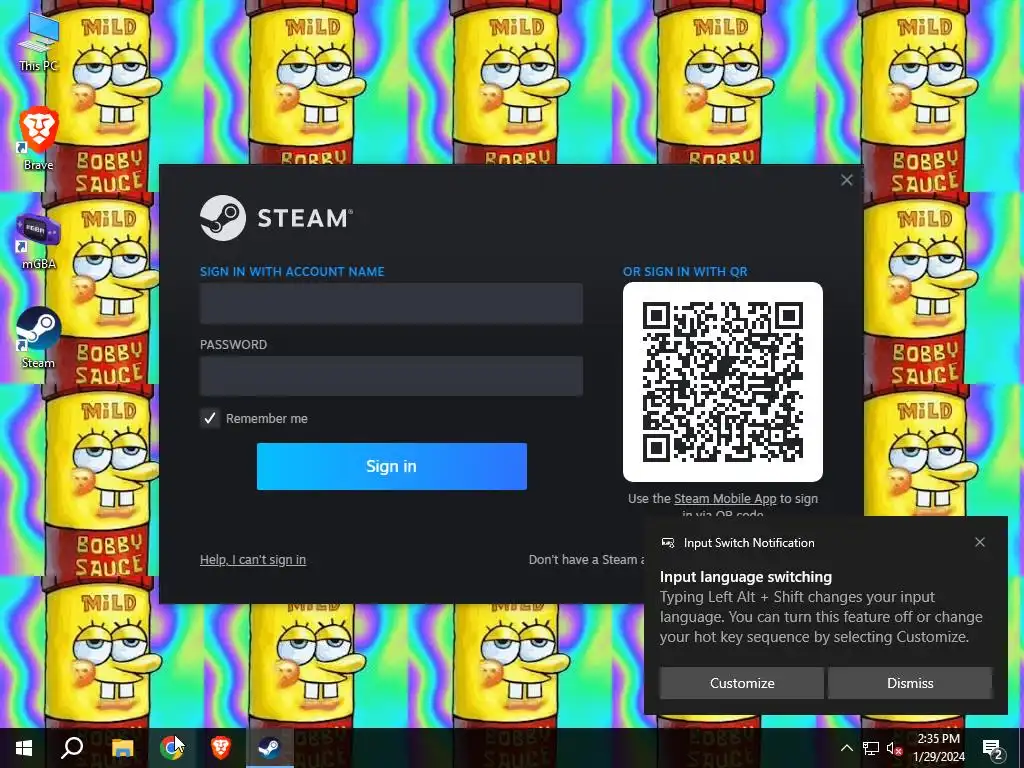The width and height of the screenshot is (1024, 768).
Task: Click the Input language switching heading
Action: pos(746,577)
